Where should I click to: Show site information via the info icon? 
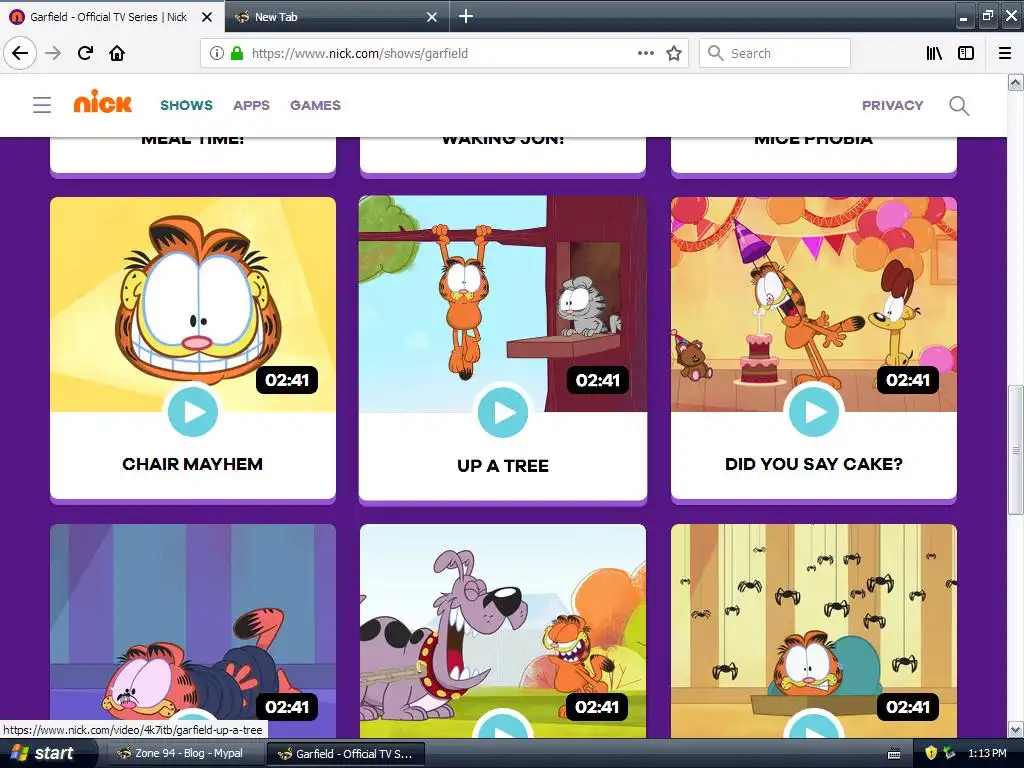click(x=216, y=53)
